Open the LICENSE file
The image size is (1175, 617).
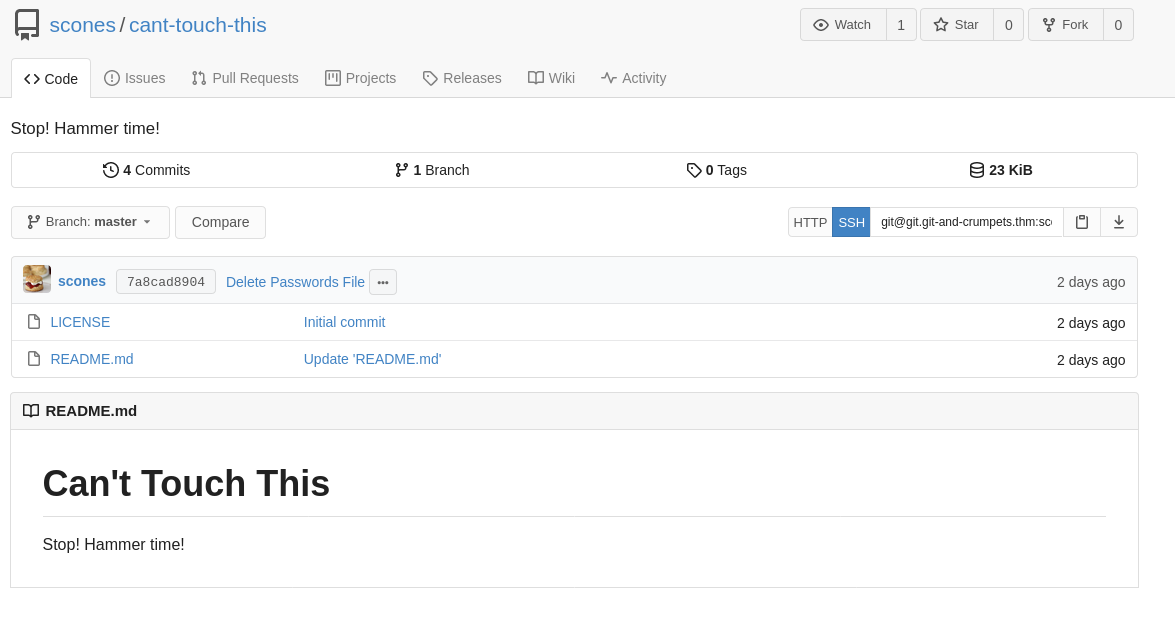pos(80,322)
